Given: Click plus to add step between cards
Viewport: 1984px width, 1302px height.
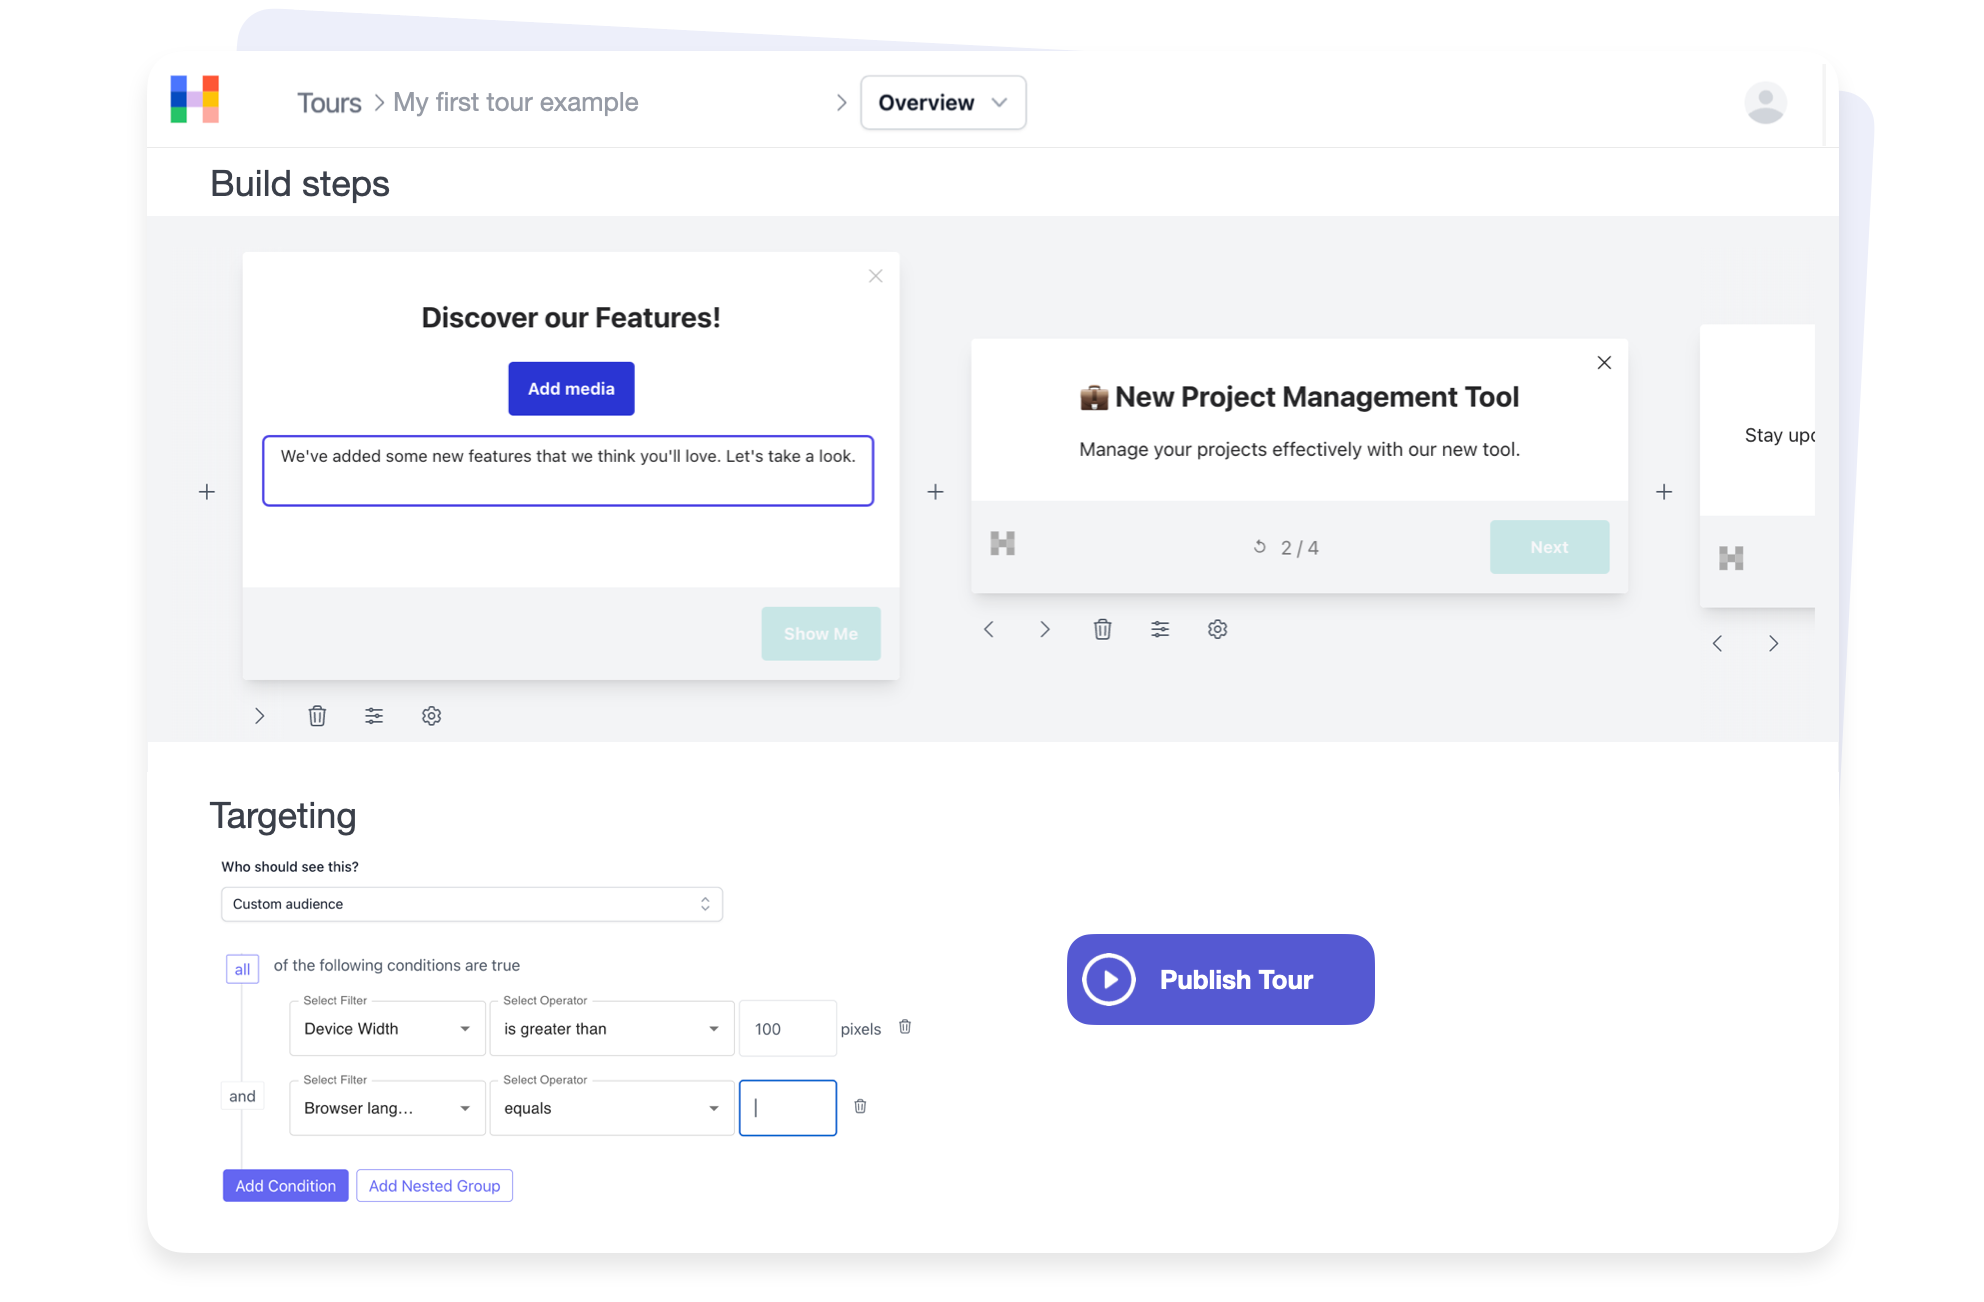Looking at the screenshot, I should click(935, 492).
